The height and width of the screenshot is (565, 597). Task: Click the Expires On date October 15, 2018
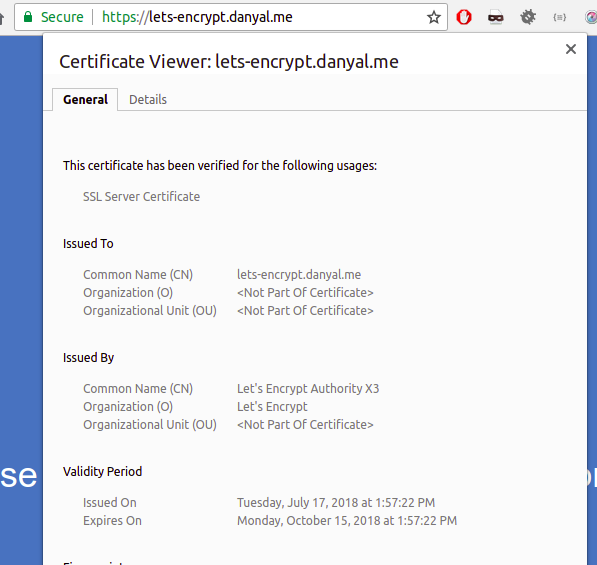347,520
